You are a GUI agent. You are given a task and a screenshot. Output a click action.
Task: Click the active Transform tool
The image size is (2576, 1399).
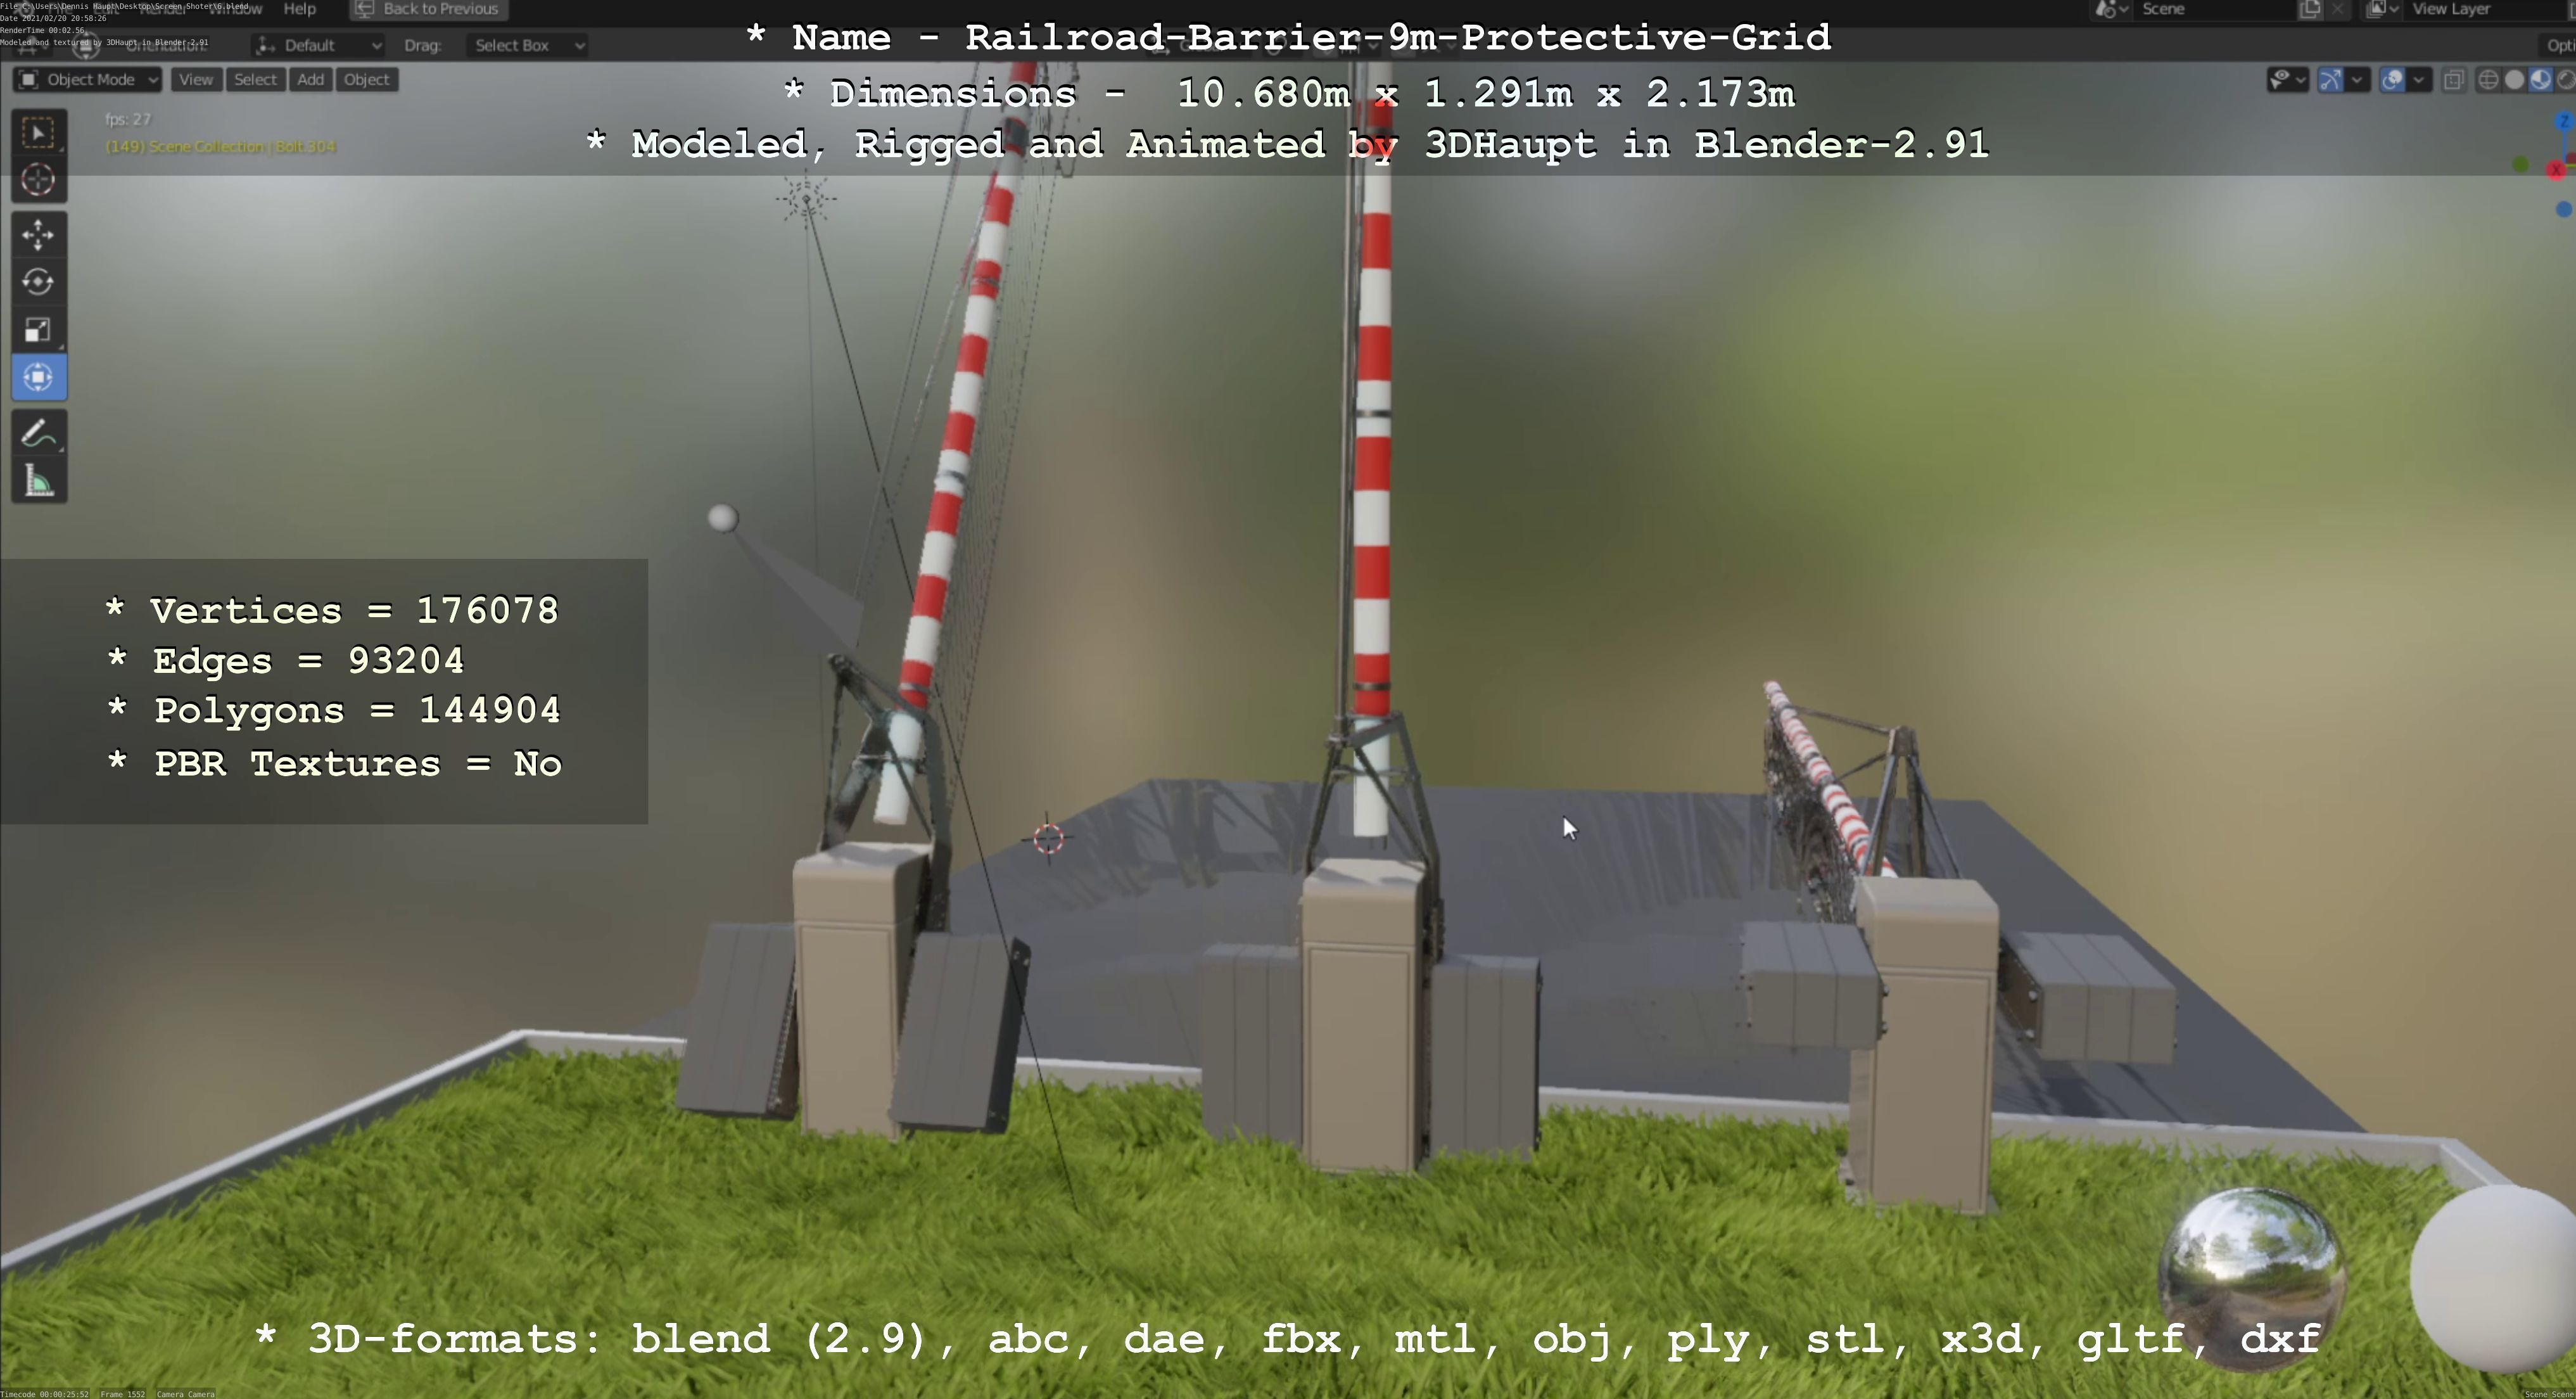(38, 377)
